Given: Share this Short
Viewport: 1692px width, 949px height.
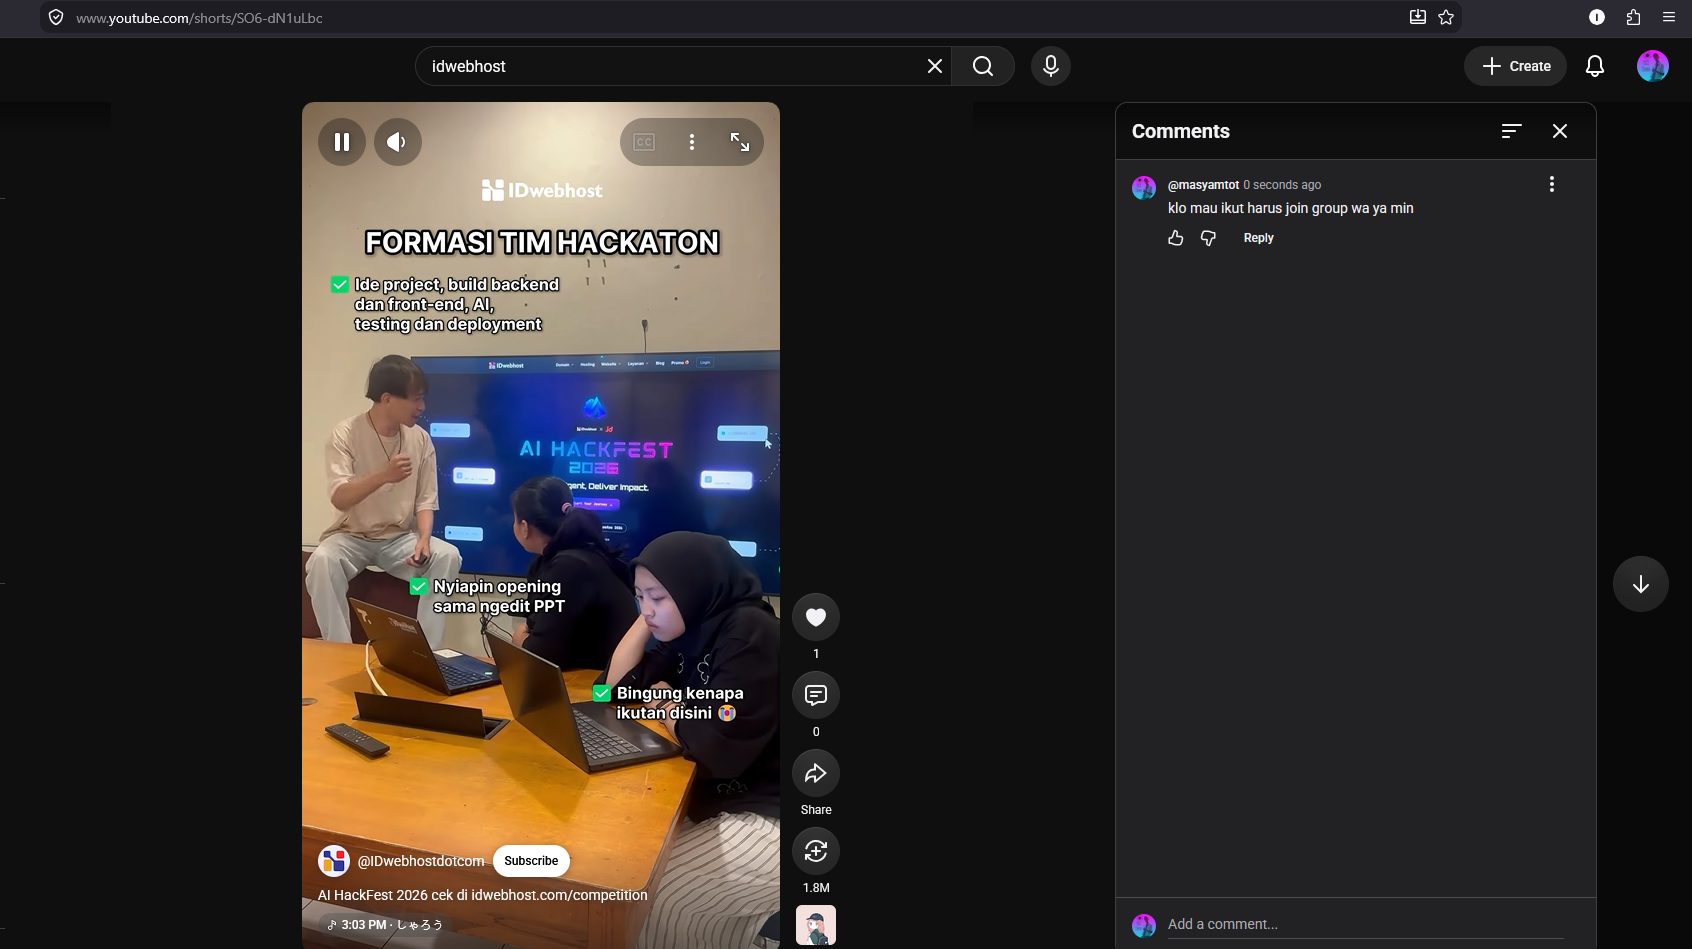Looking at the screenshot, I should click(x=816, y=773).
